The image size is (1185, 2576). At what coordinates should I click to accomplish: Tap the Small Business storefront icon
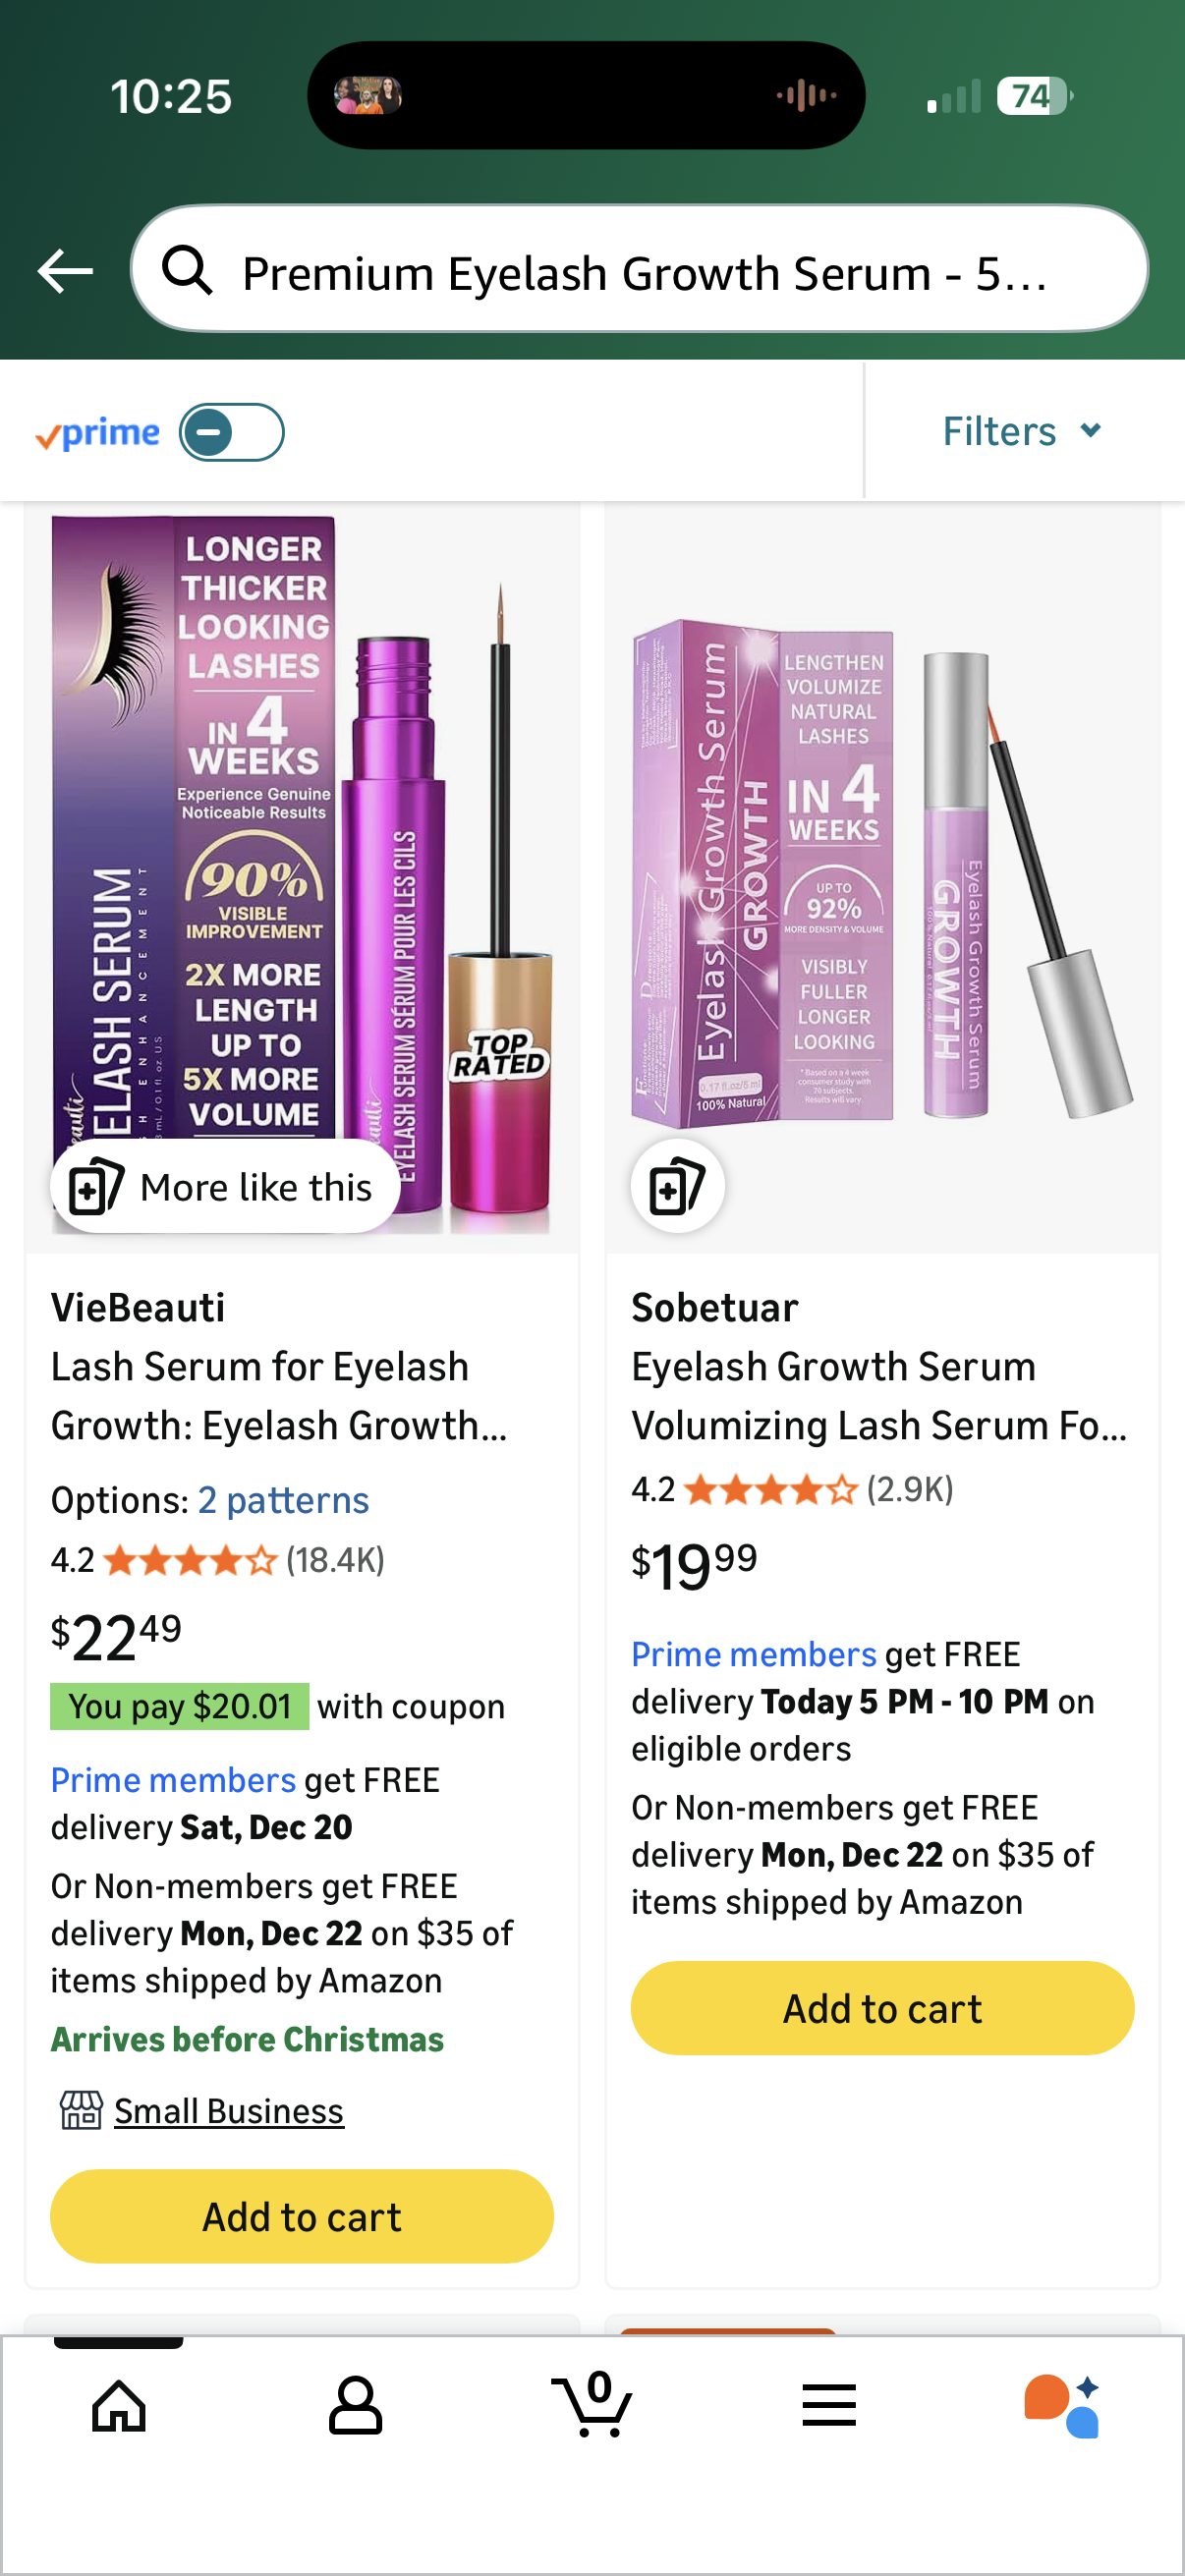tap(80, 2110)
